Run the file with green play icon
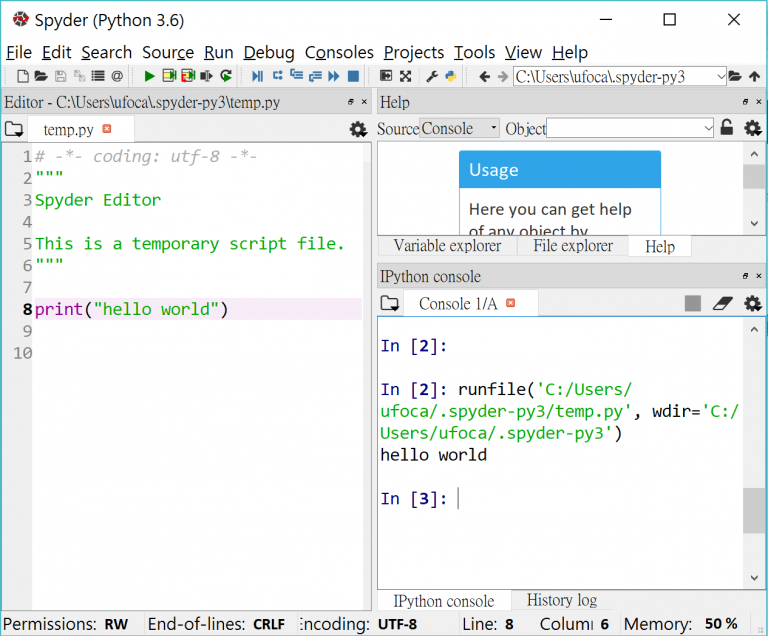 pos(149,76)
